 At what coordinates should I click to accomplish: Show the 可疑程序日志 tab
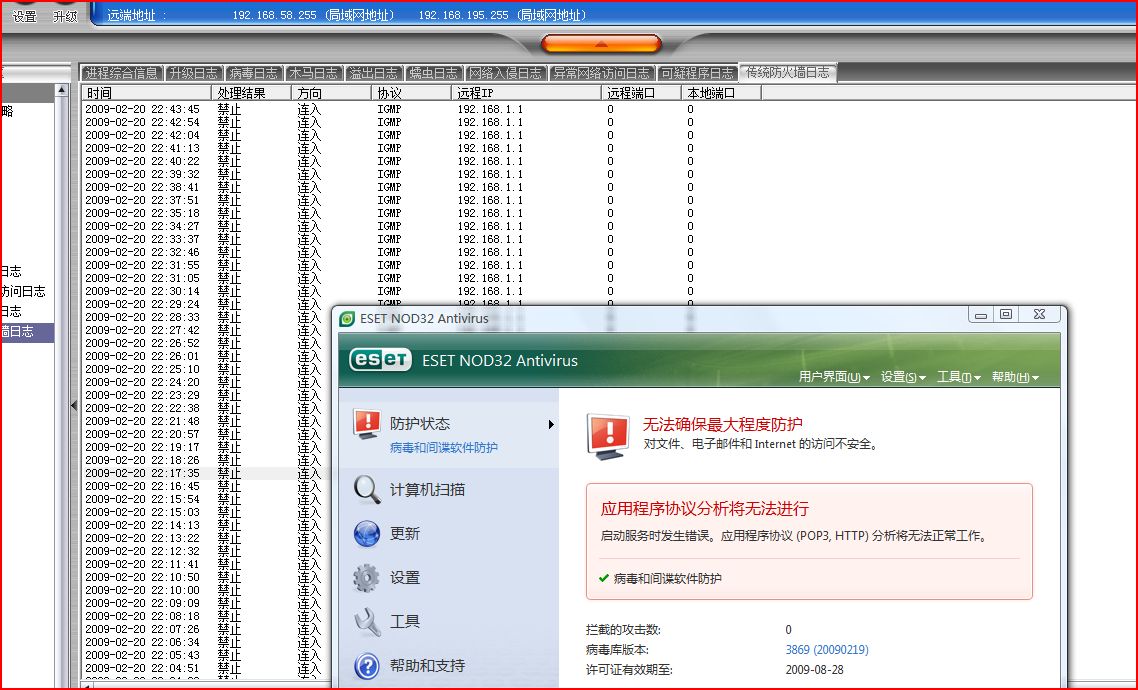point(697,73)
